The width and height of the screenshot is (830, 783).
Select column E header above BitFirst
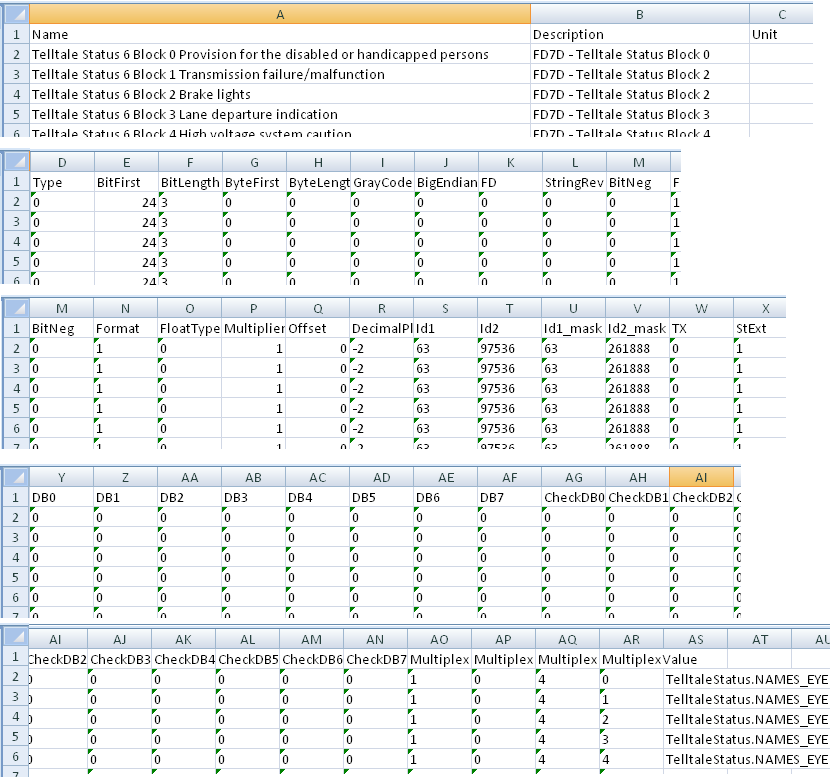coord(127,162)
